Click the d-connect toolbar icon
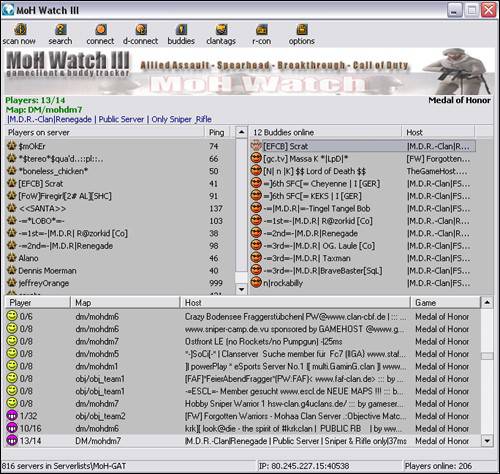Image resolution: width=500 pixels, height=474 pixels. [x=141, y=30]
